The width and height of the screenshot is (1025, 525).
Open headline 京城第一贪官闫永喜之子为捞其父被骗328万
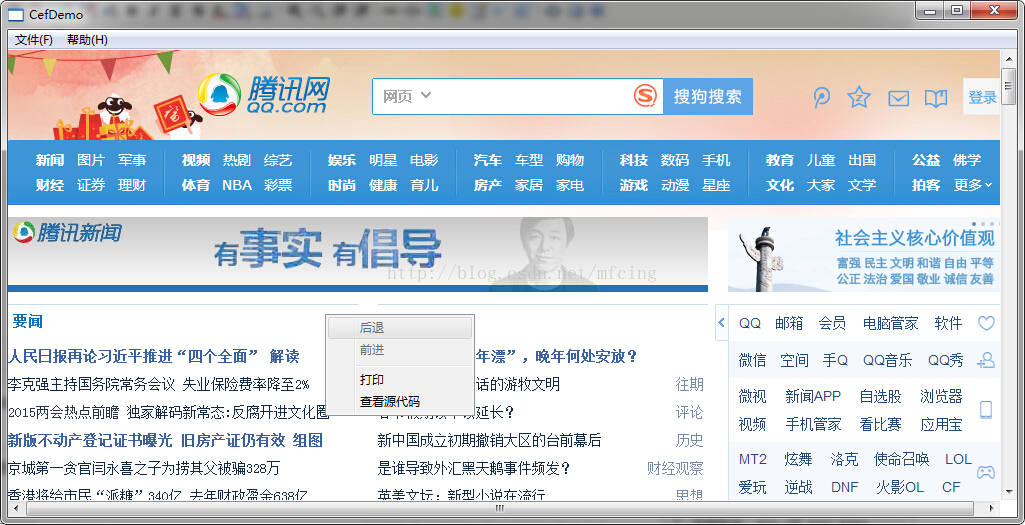pos(144,468)
